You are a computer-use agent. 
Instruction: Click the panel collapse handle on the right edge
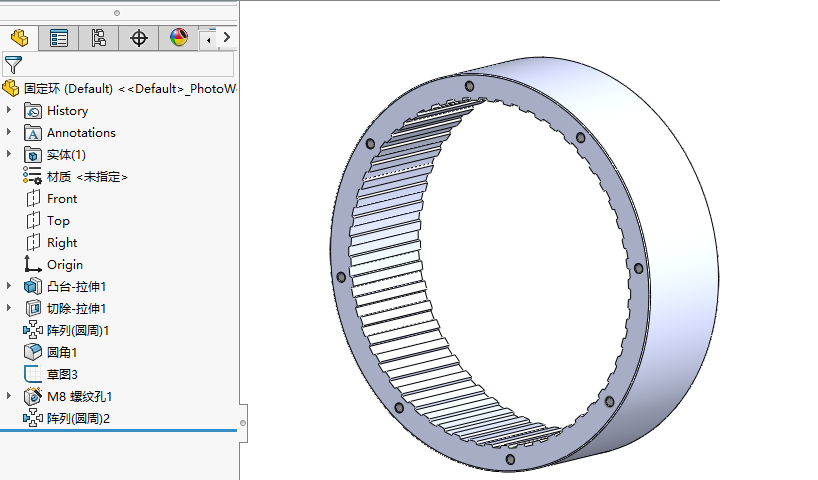click(x=243, y=423)
